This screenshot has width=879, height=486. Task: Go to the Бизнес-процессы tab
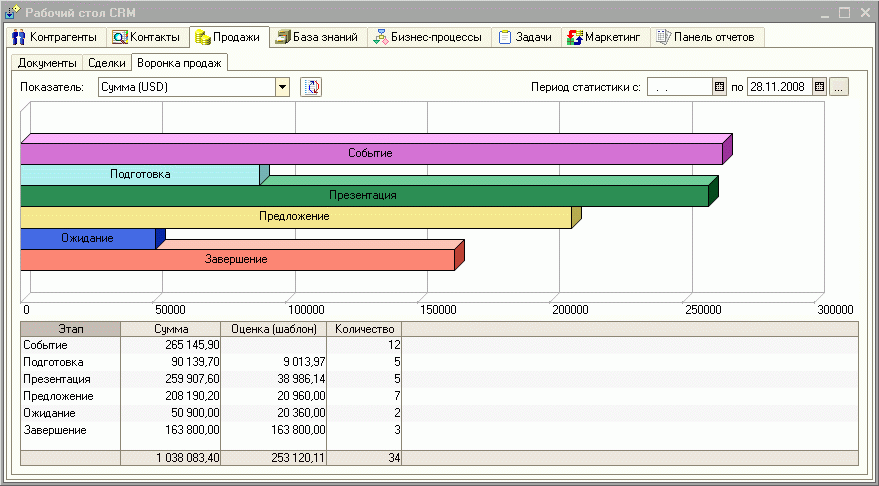click(x=428, y=37)
